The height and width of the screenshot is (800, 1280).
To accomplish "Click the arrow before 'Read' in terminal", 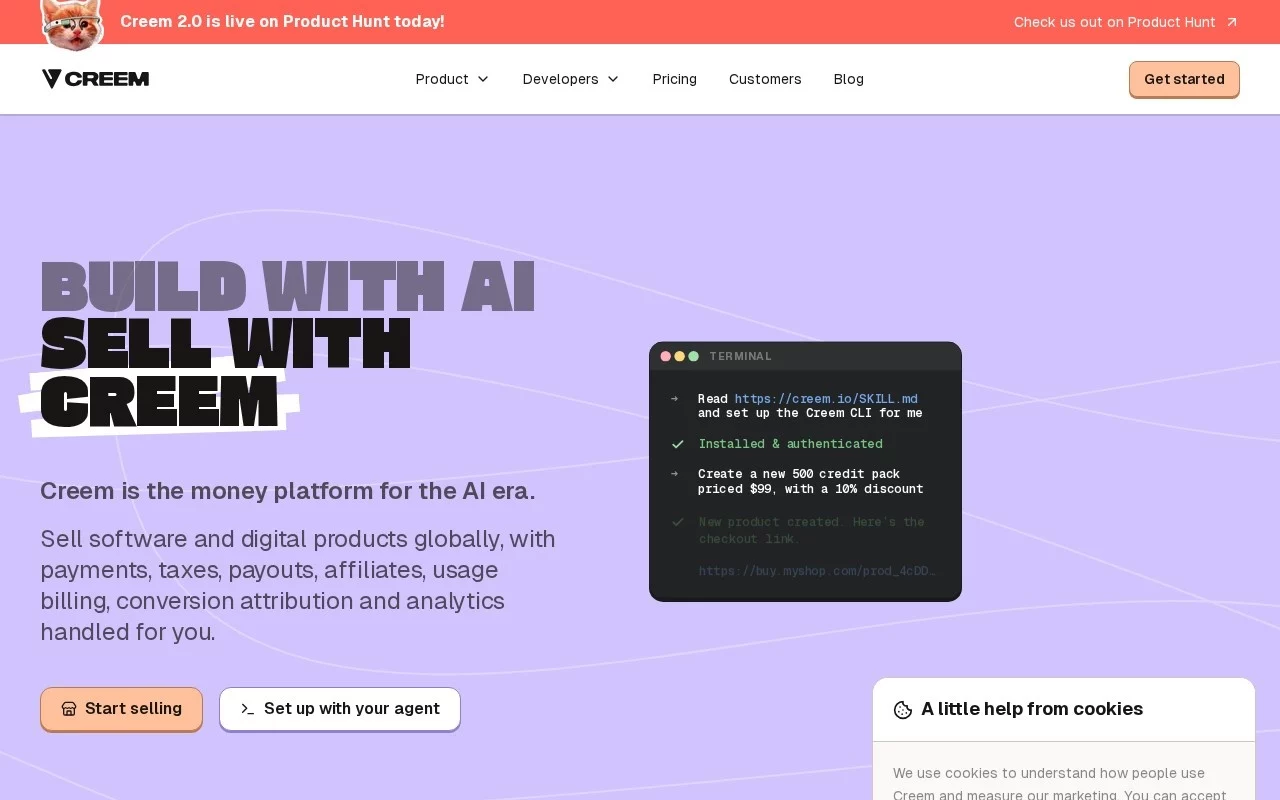I will pyautogui.click(x=675, y=399).
